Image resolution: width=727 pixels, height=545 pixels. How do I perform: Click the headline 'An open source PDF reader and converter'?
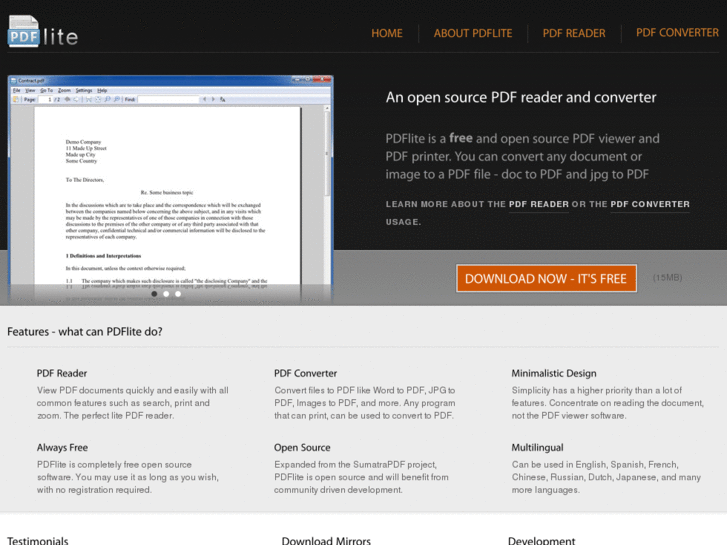click(x=521, y=97)
